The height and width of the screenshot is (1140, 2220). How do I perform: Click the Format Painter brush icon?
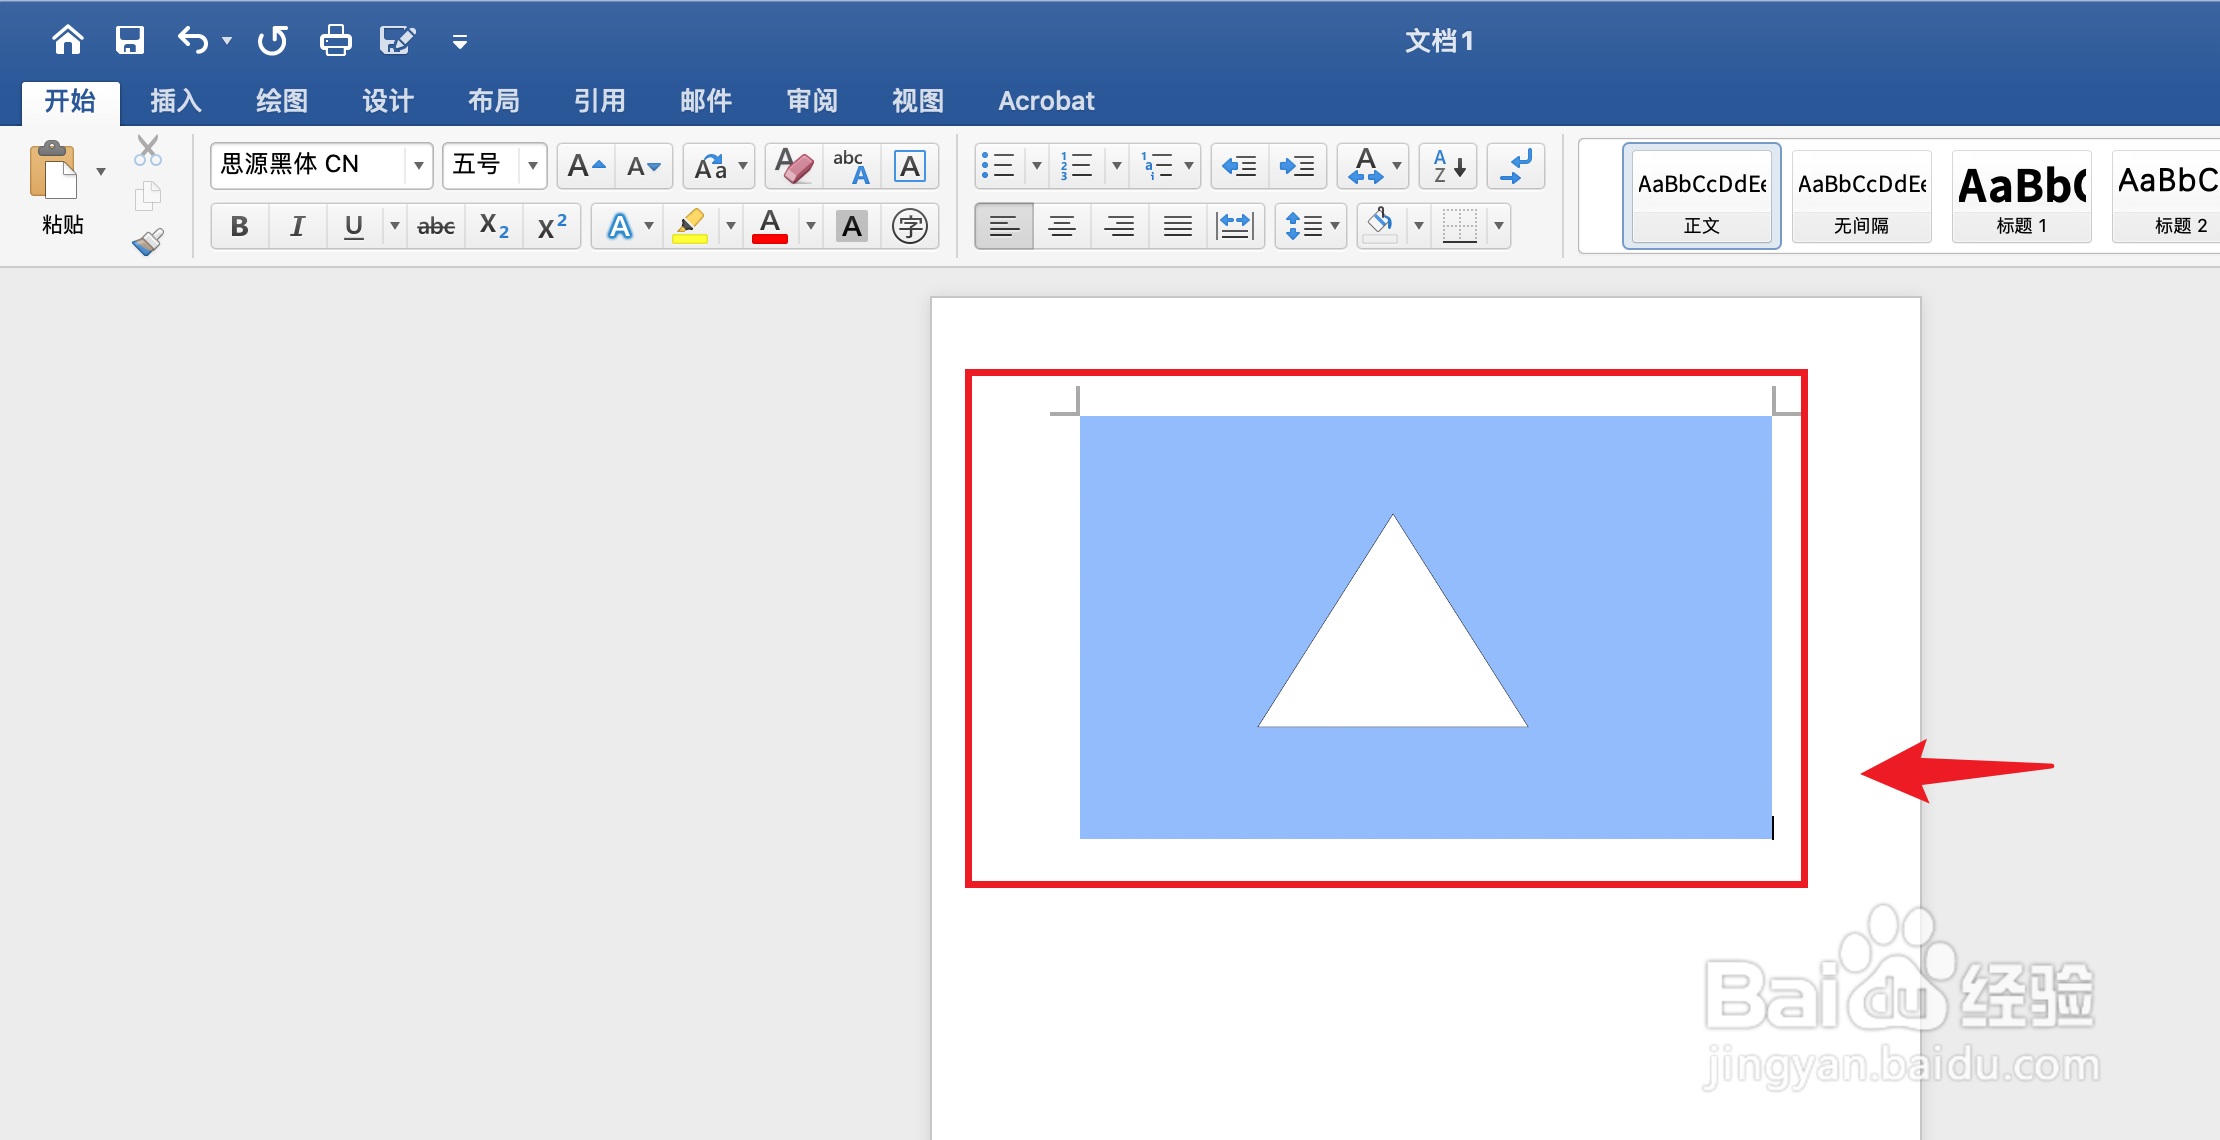(148, 242)
